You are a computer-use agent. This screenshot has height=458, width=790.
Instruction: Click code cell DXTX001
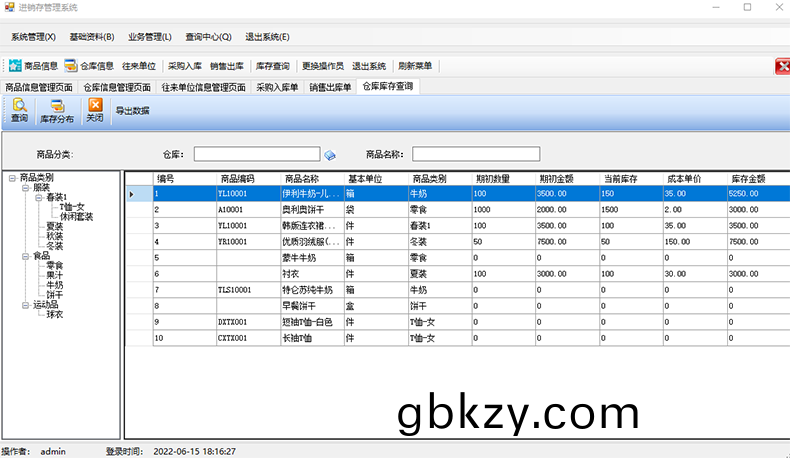[x=248, y=322]
